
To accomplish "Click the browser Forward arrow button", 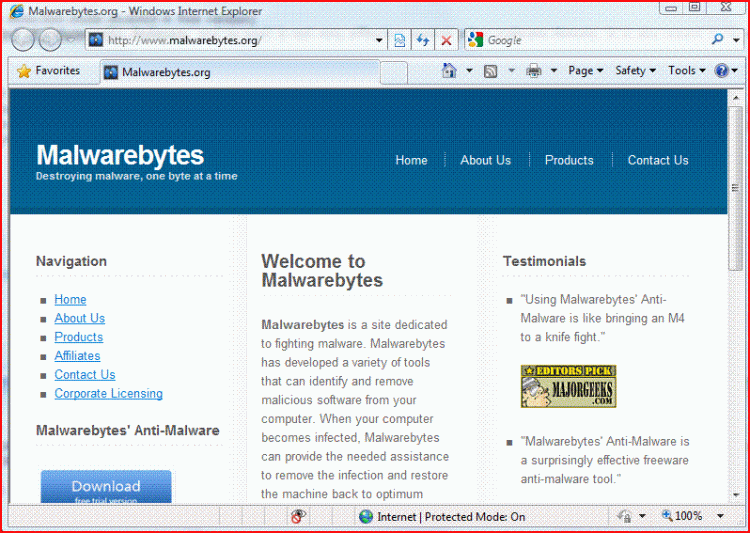I will pyautogui.click(x=50, y=40).
